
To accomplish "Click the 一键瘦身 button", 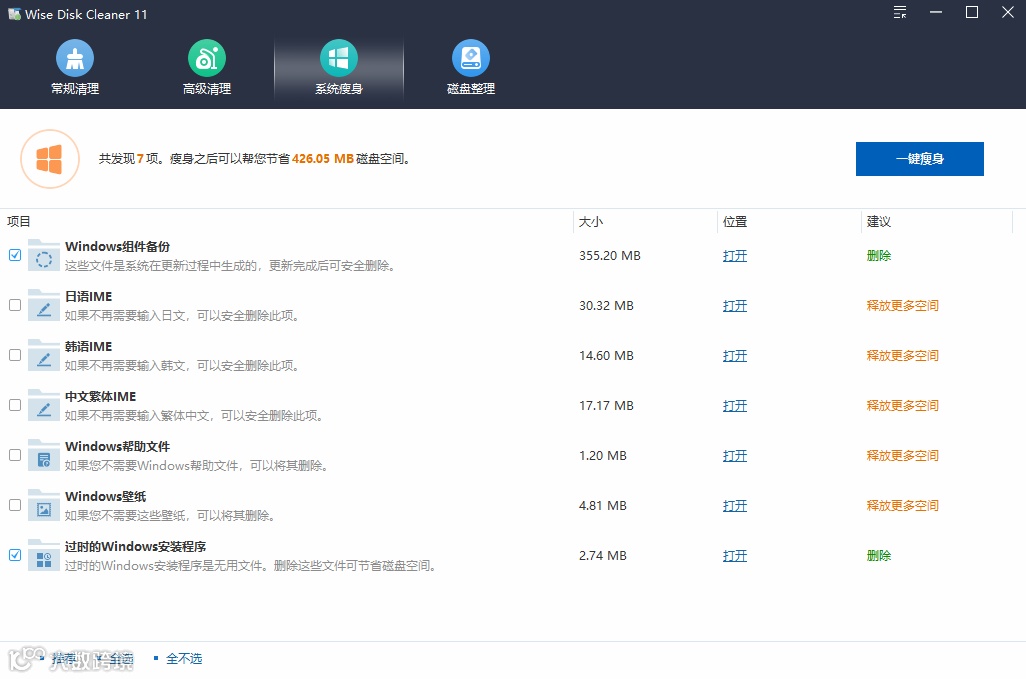I will (919, 159).
